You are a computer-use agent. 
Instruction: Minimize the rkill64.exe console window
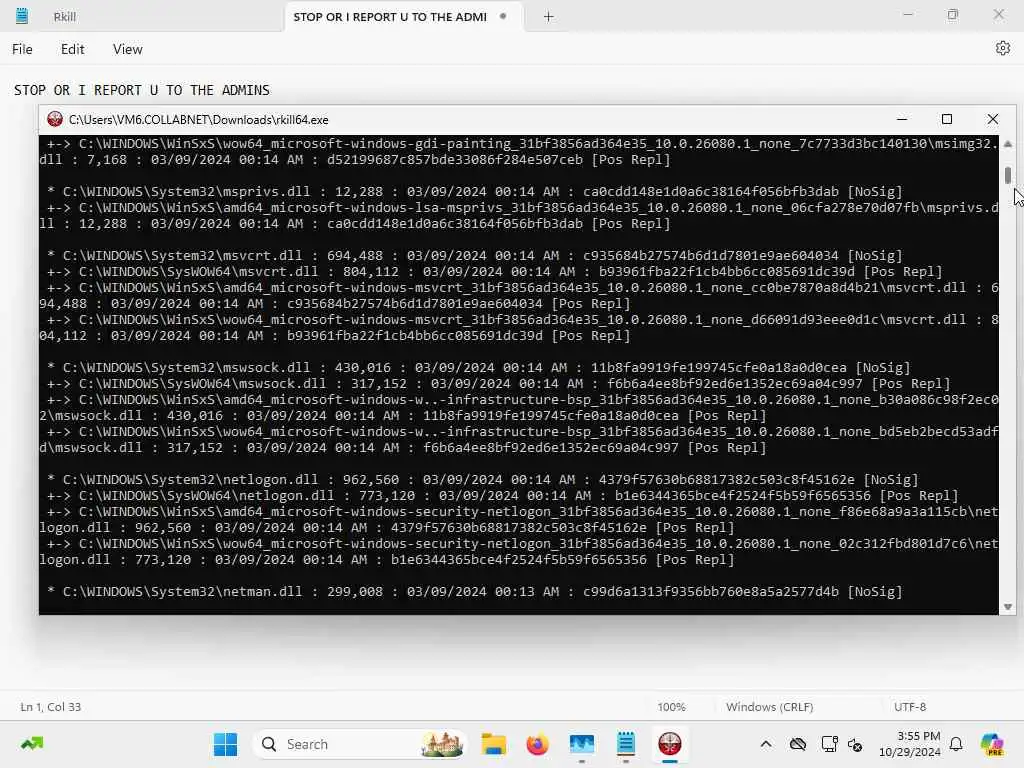[x=902, y=119]
